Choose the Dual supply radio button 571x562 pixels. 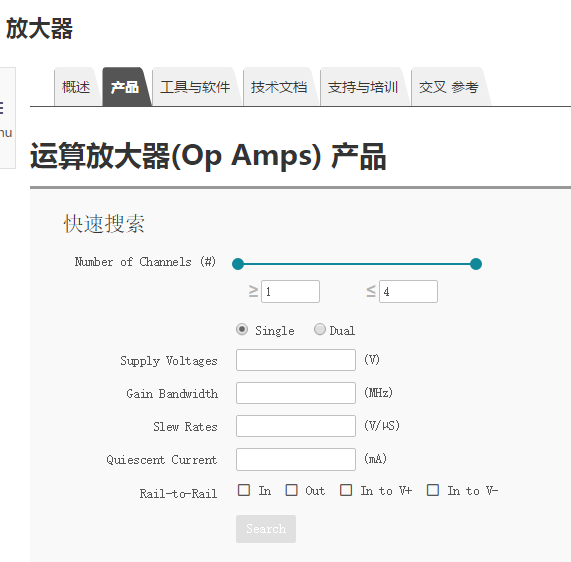[320, 329]
